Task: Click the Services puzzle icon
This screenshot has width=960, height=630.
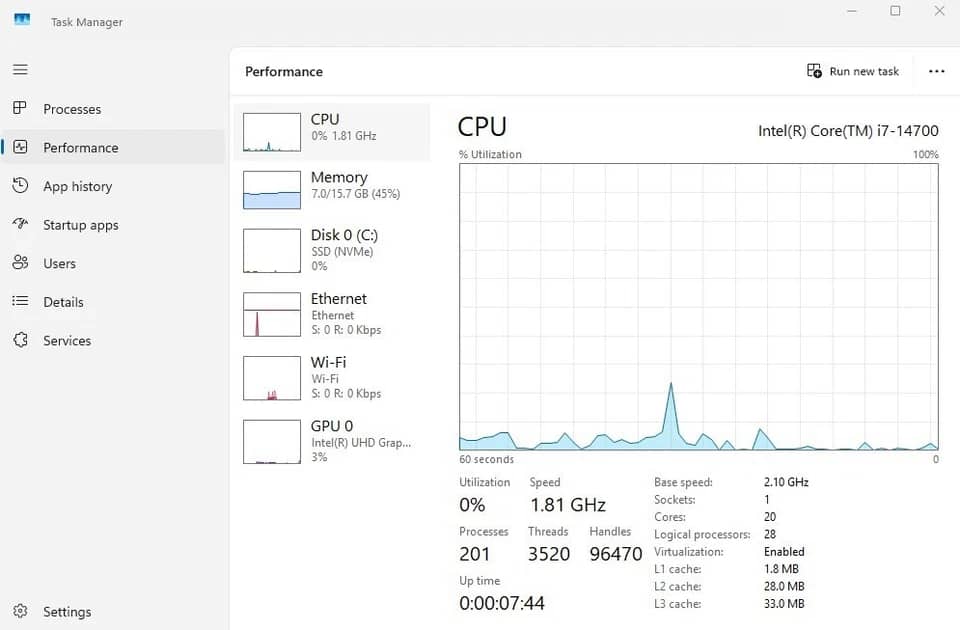Action: pyautogui.click(x=20, y=340)
